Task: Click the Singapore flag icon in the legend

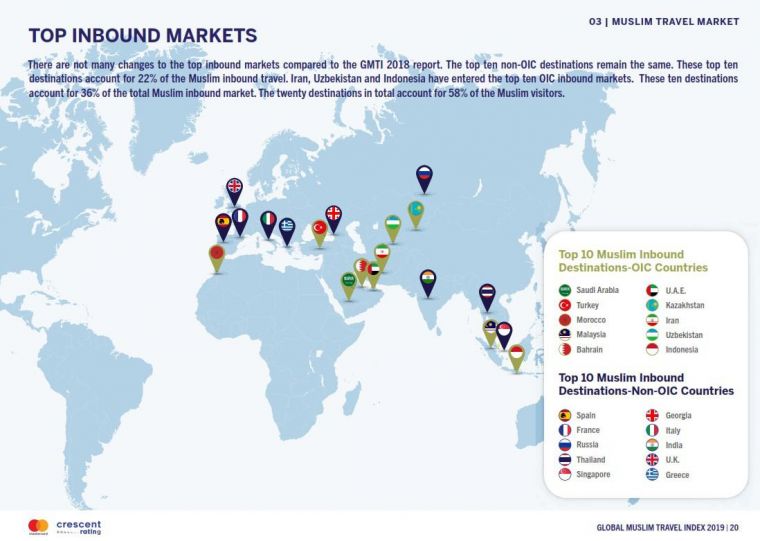Action: click(x=565, y=474)
